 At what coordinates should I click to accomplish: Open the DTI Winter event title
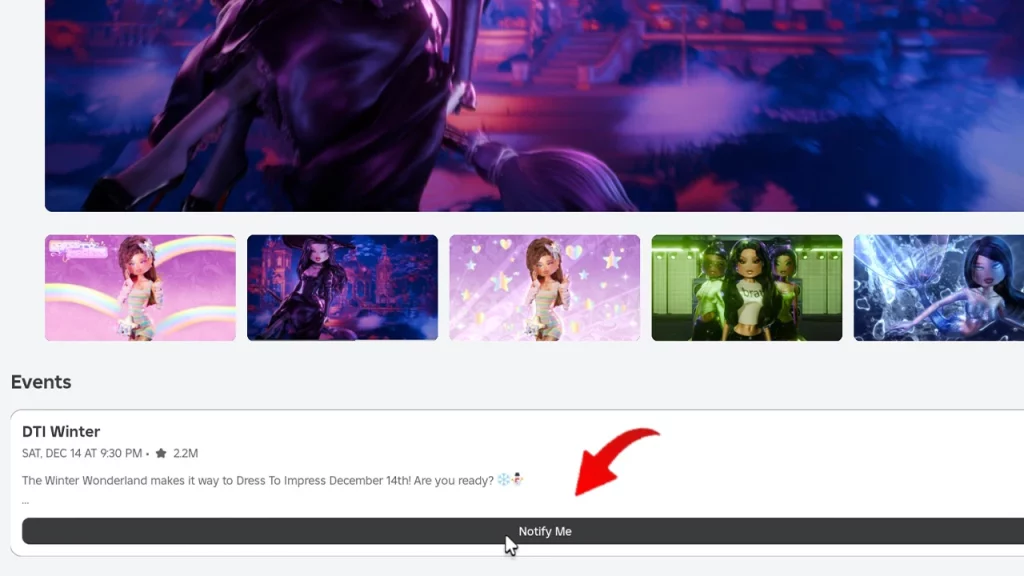(61, 432)
